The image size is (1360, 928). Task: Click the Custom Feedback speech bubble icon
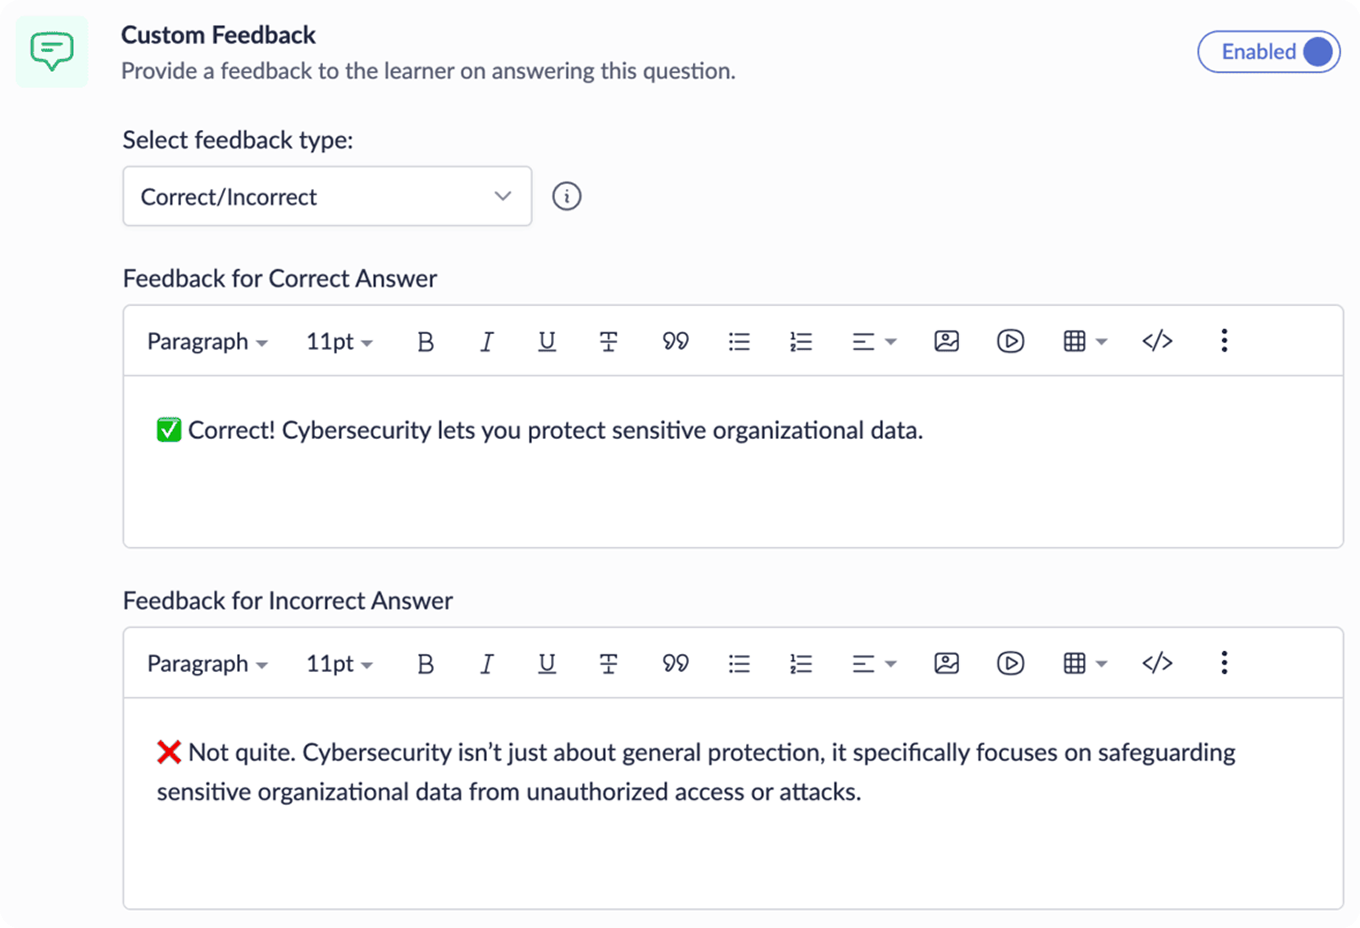pos(51,51)
